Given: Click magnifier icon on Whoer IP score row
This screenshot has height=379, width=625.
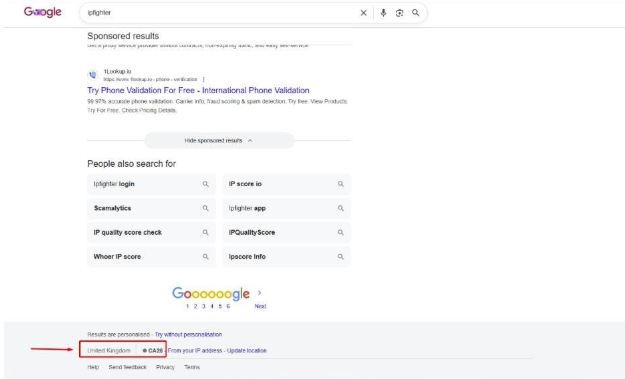Looking at the screenshot, I should coord(205,257).
